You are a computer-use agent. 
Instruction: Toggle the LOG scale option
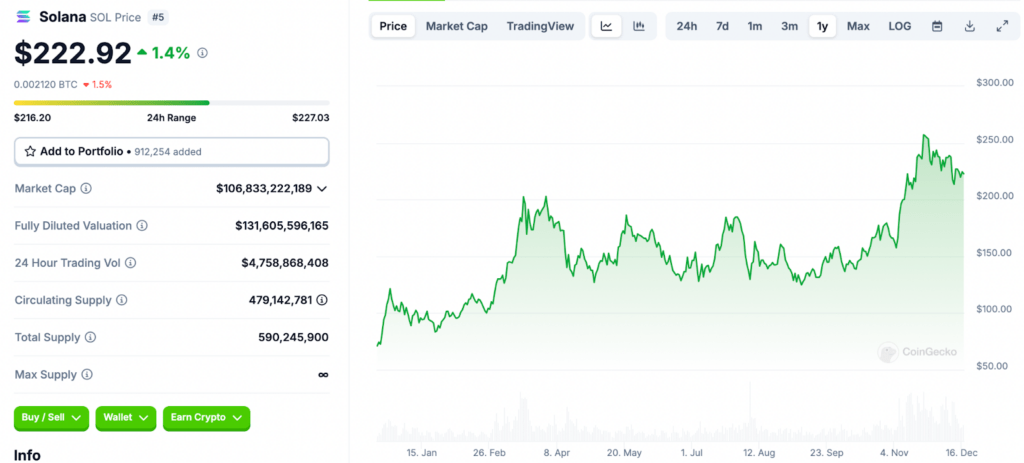[x=900, y=26]
